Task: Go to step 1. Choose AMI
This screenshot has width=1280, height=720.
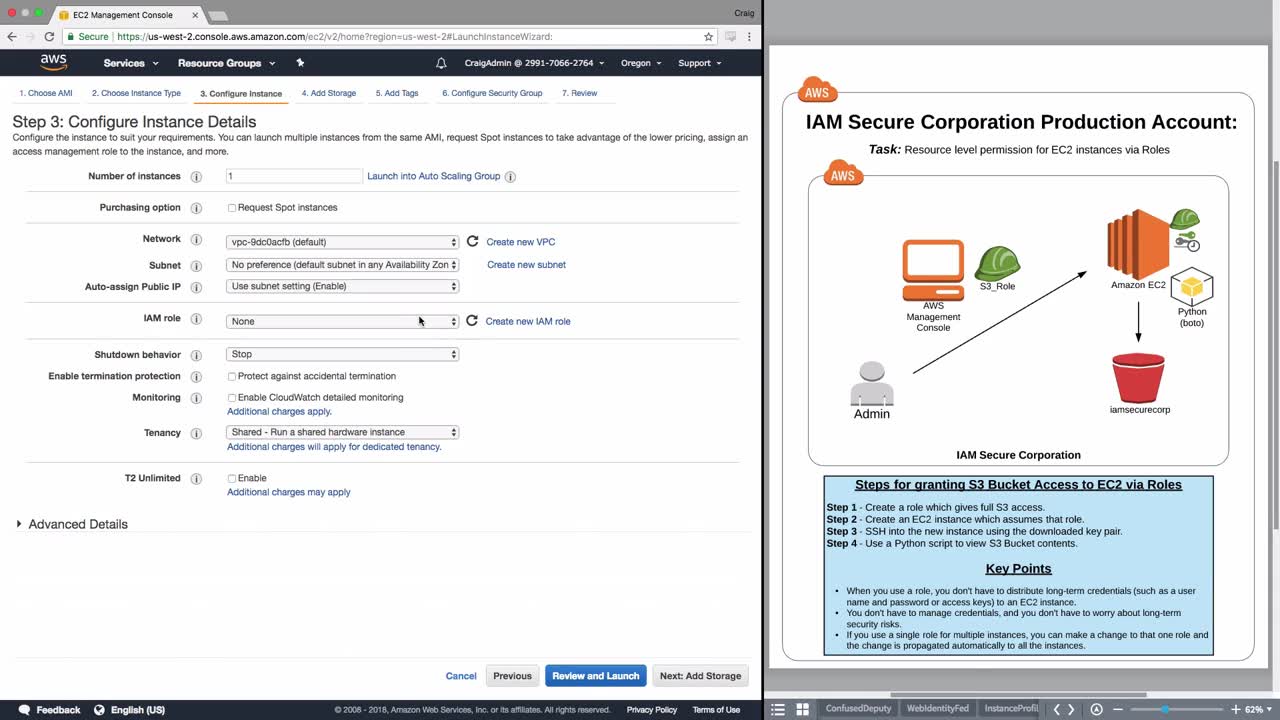Action: pyautogui.click(x=46, y=93)
